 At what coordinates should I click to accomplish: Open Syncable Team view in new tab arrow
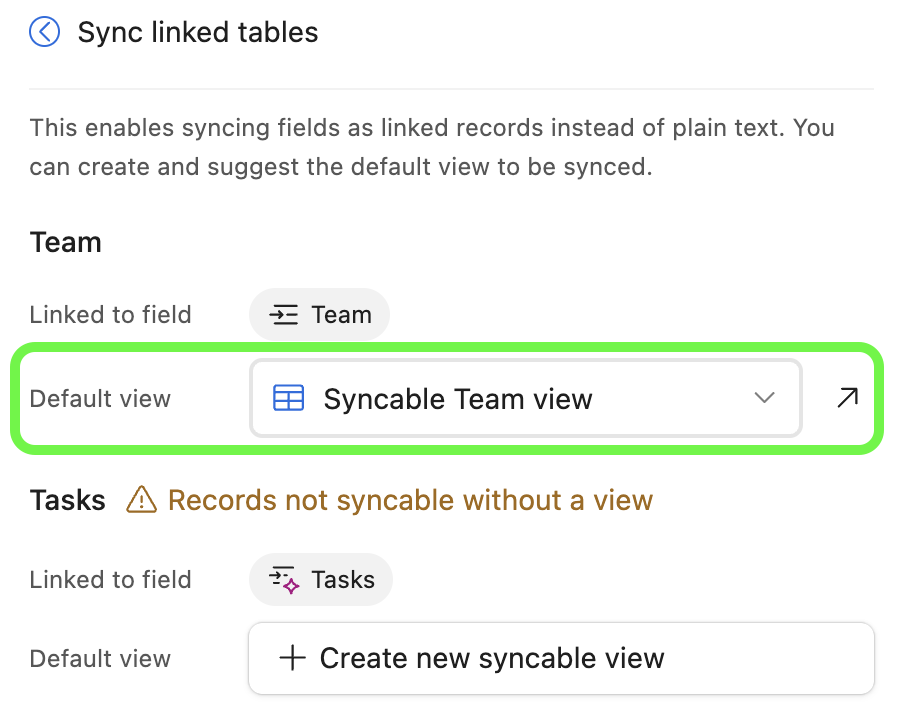pos(847,398)
